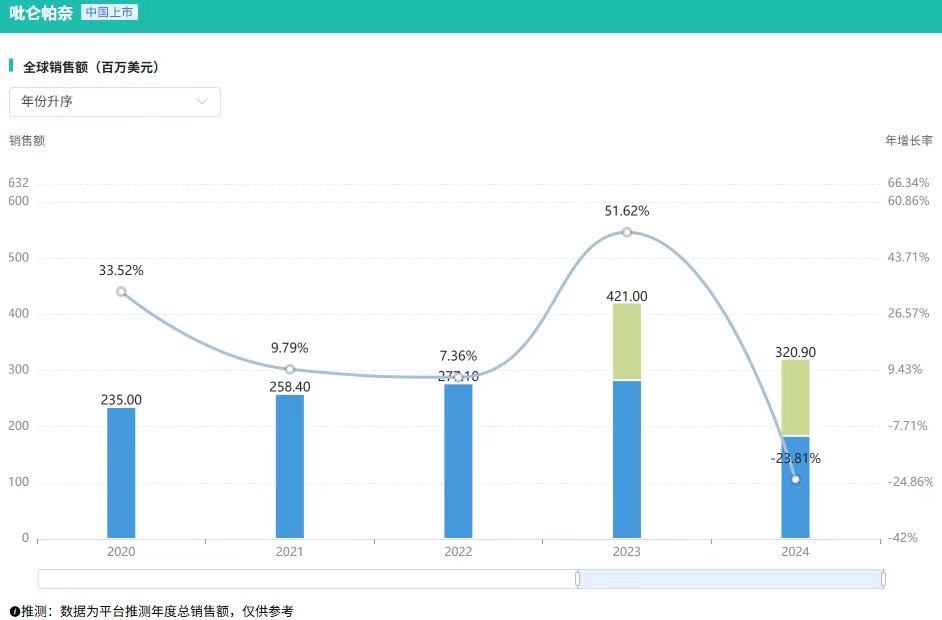The width and height of the screenshot is (942, 620).
Task: Click the 2022 blue sales bar
Action: point(458,462)
